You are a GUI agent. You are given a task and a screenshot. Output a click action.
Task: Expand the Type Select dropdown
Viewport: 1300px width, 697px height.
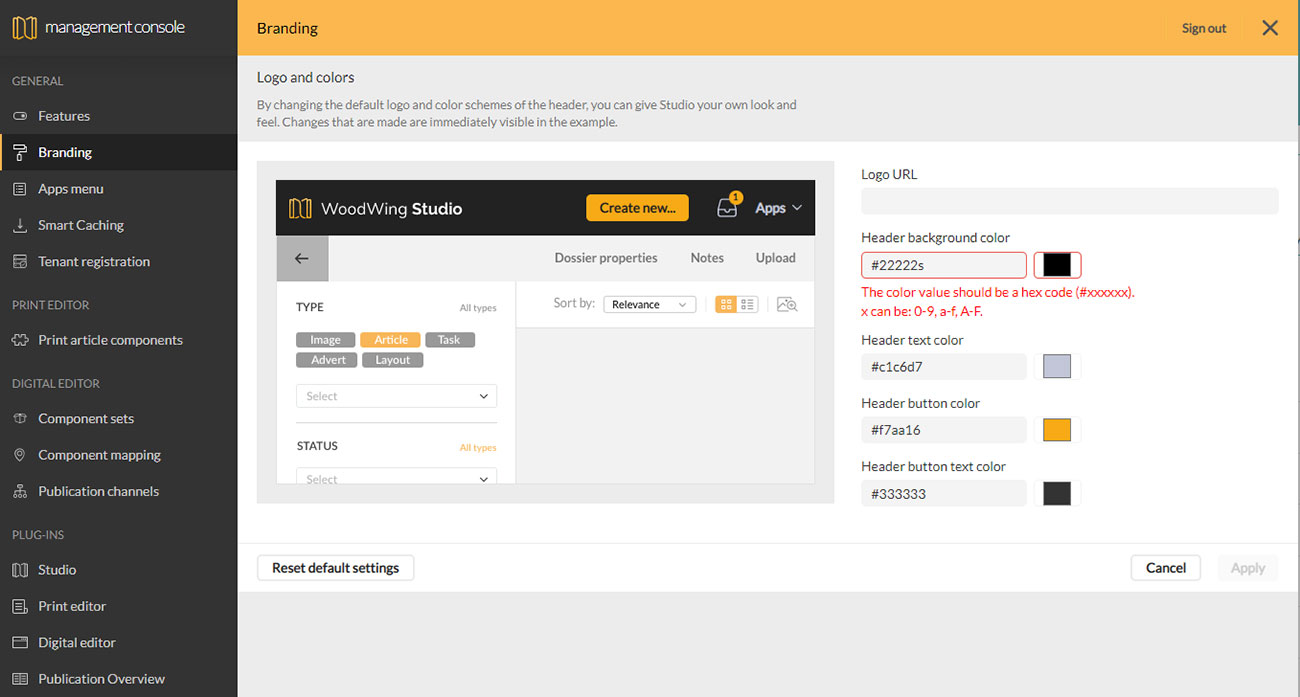[x=396, y=396]
